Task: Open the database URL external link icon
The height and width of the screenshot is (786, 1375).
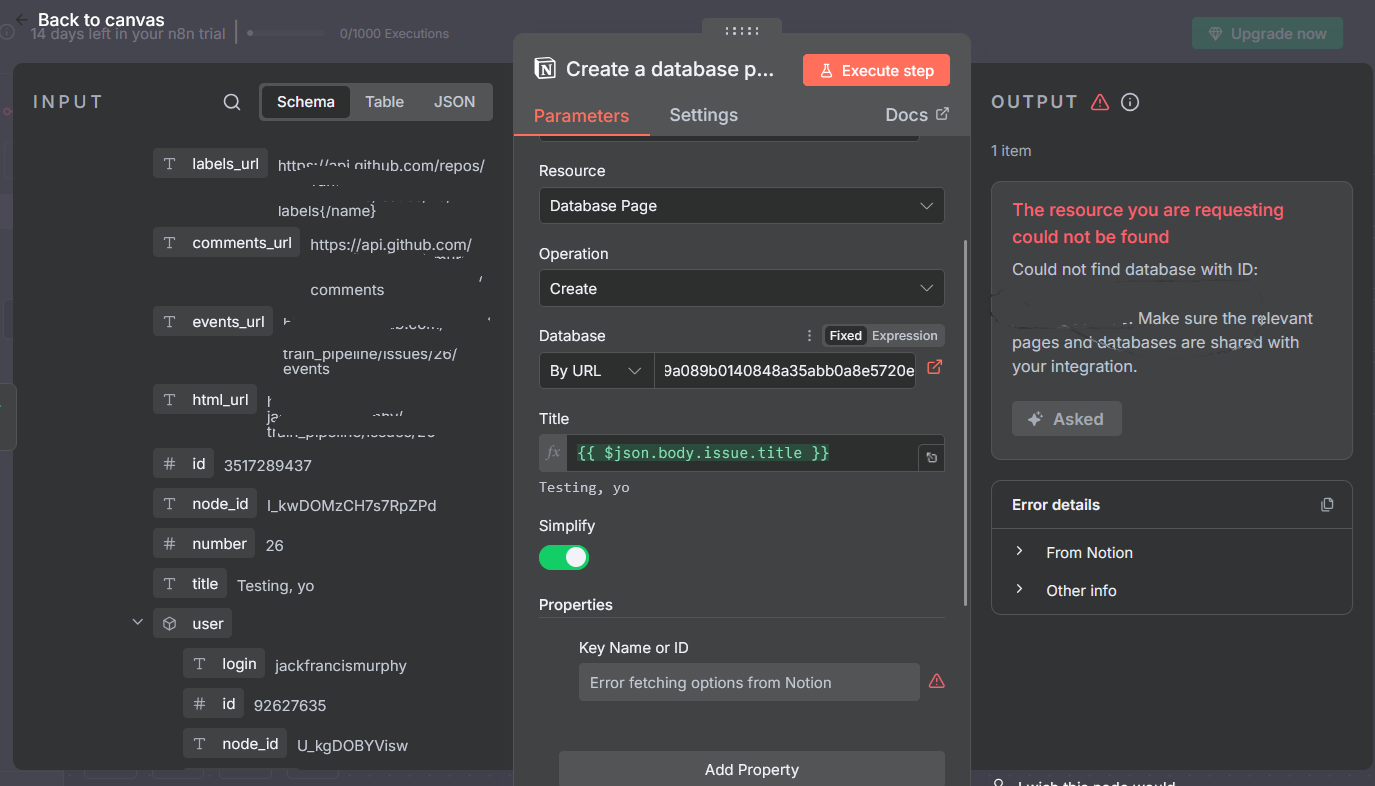Action: click(934, 368)
